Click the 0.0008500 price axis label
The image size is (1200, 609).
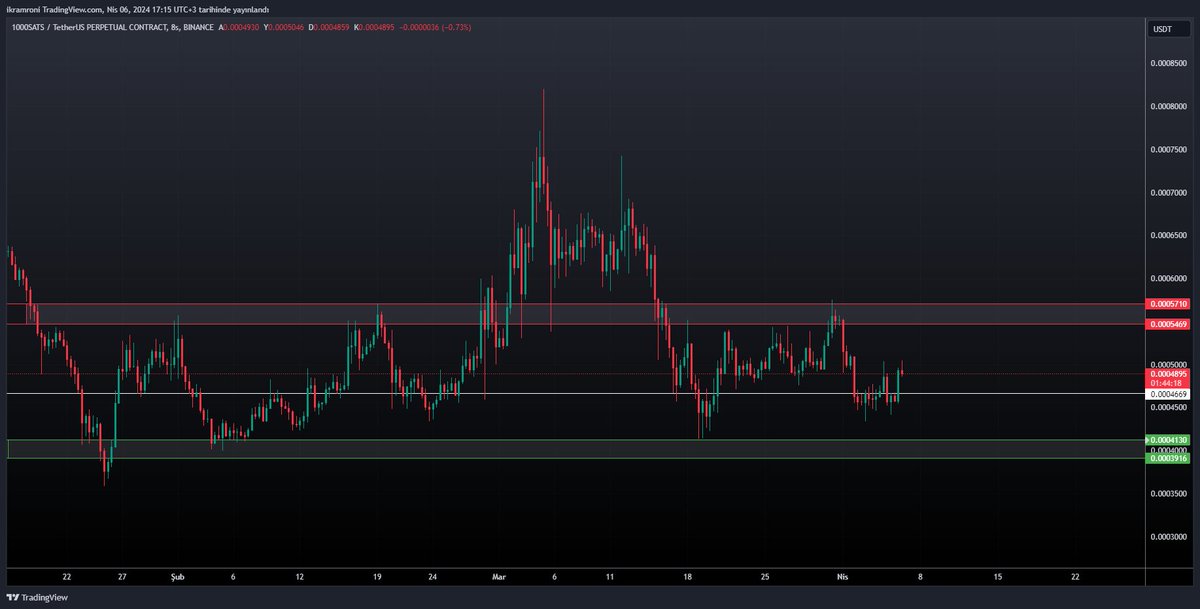pyautogui.click(x=1168, y=63)
